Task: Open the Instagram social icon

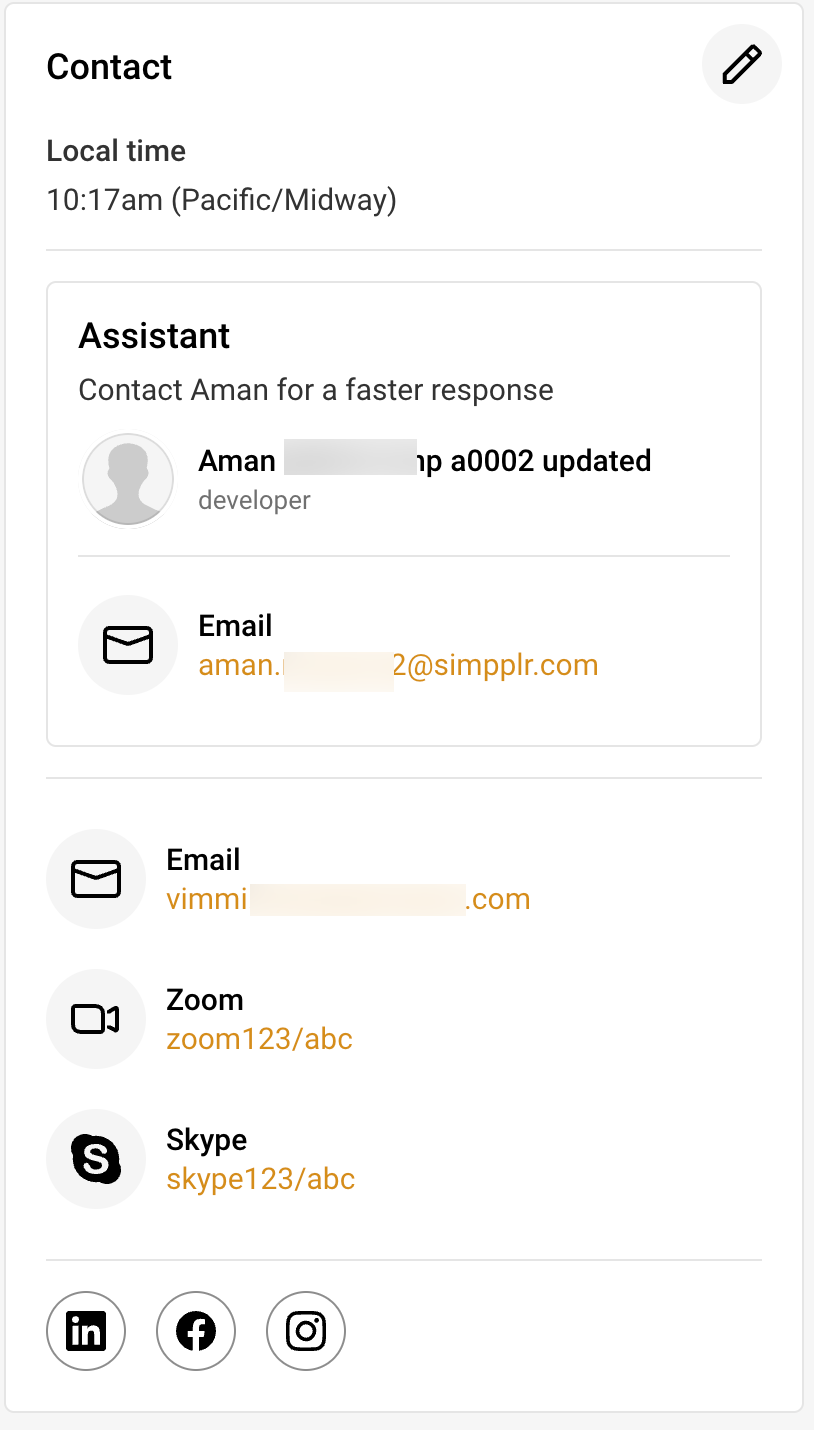Action: click(x=305, y=1330)
